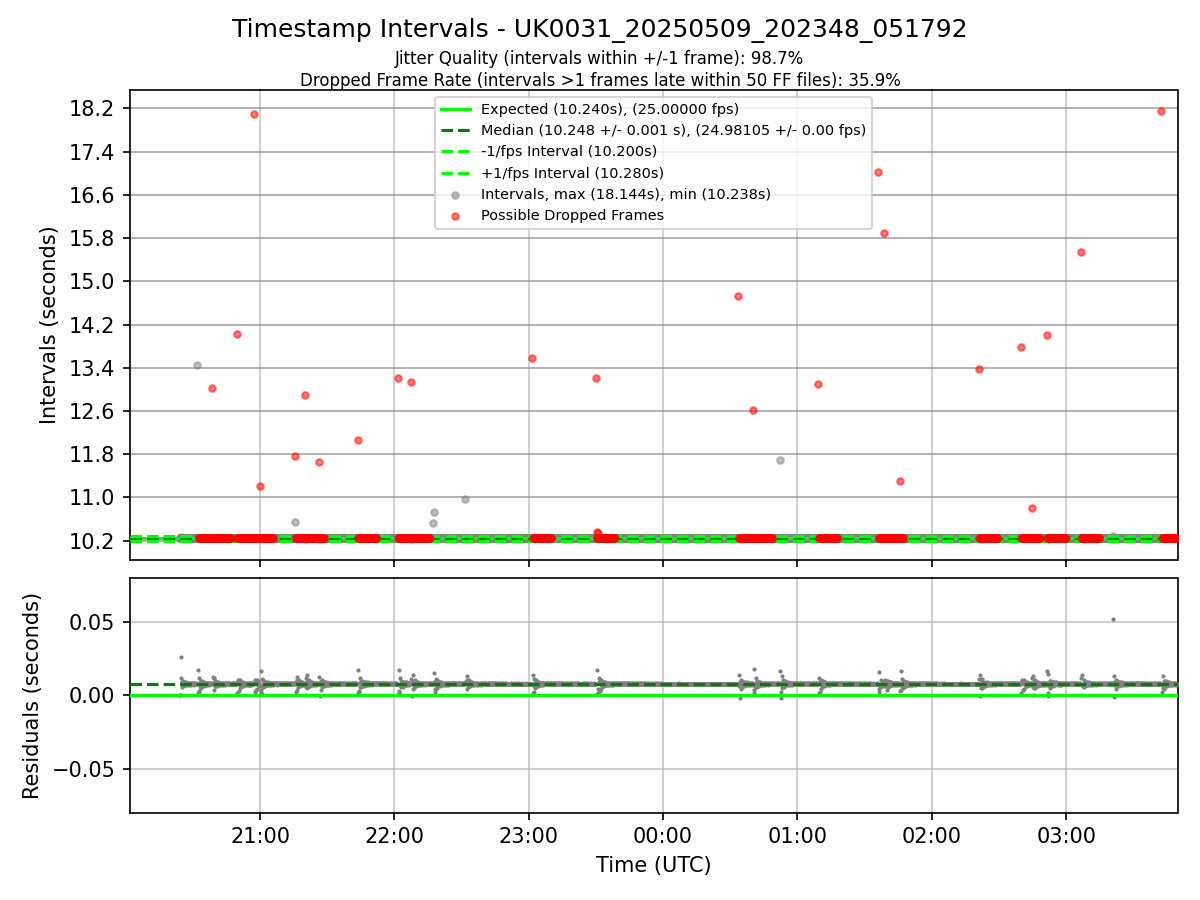Viewport: 1200px width, 900px height.
Task: Click the 23:00 time tick label
Action: pos(528,834)
